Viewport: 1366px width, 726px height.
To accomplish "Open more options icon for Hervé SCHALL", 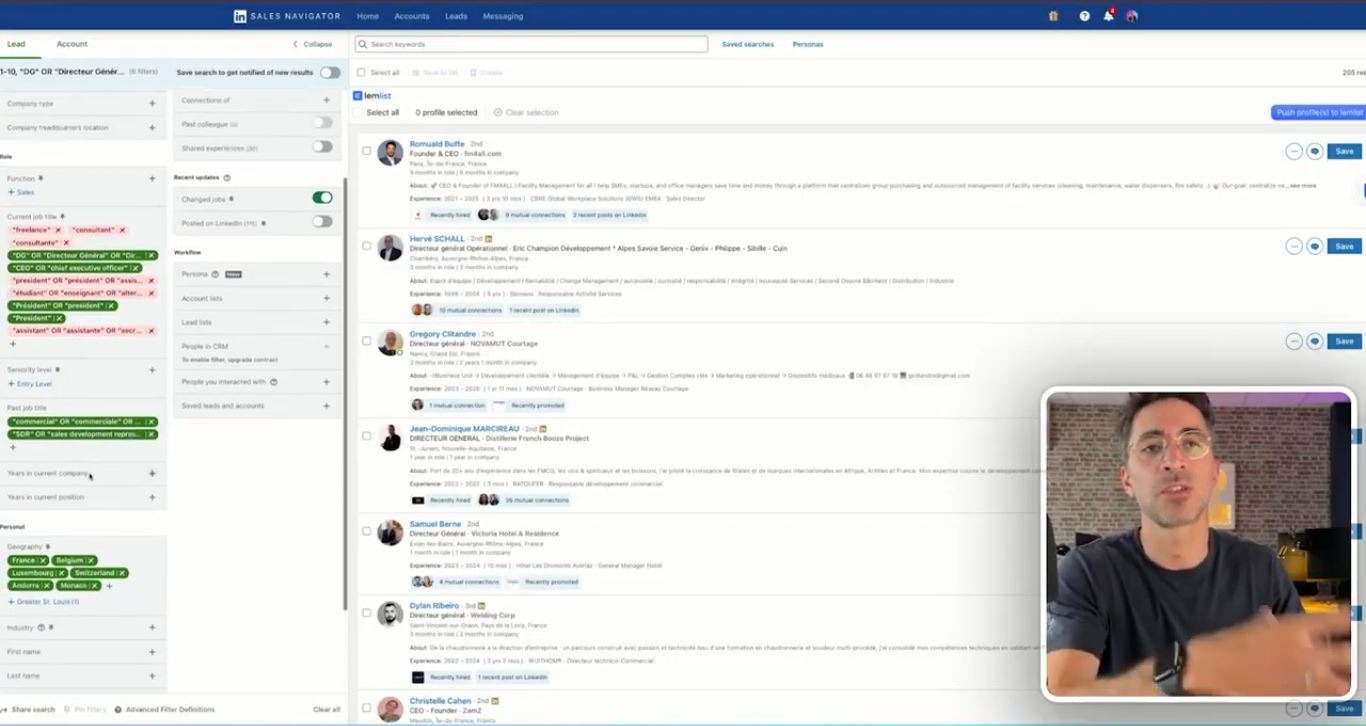I will point(1294,246).
